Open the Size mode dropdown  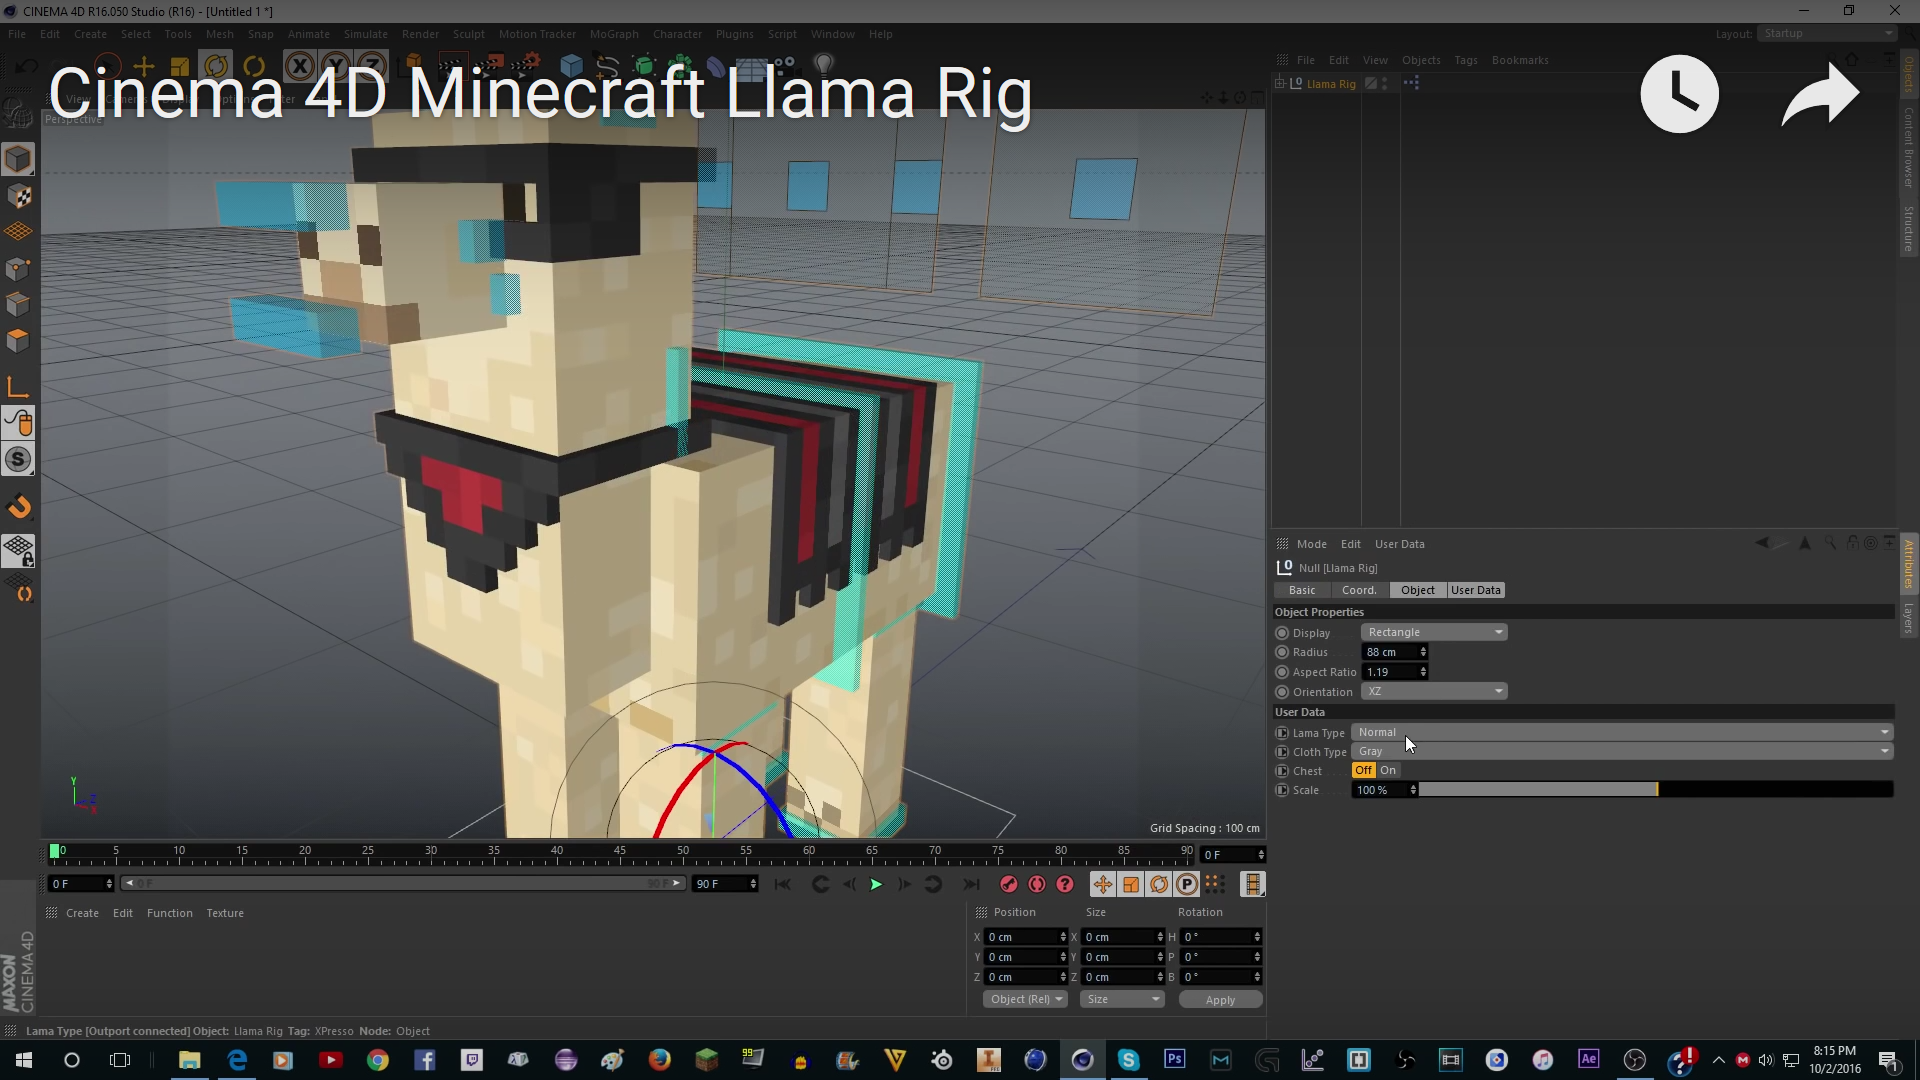[x=1123, y=999]
